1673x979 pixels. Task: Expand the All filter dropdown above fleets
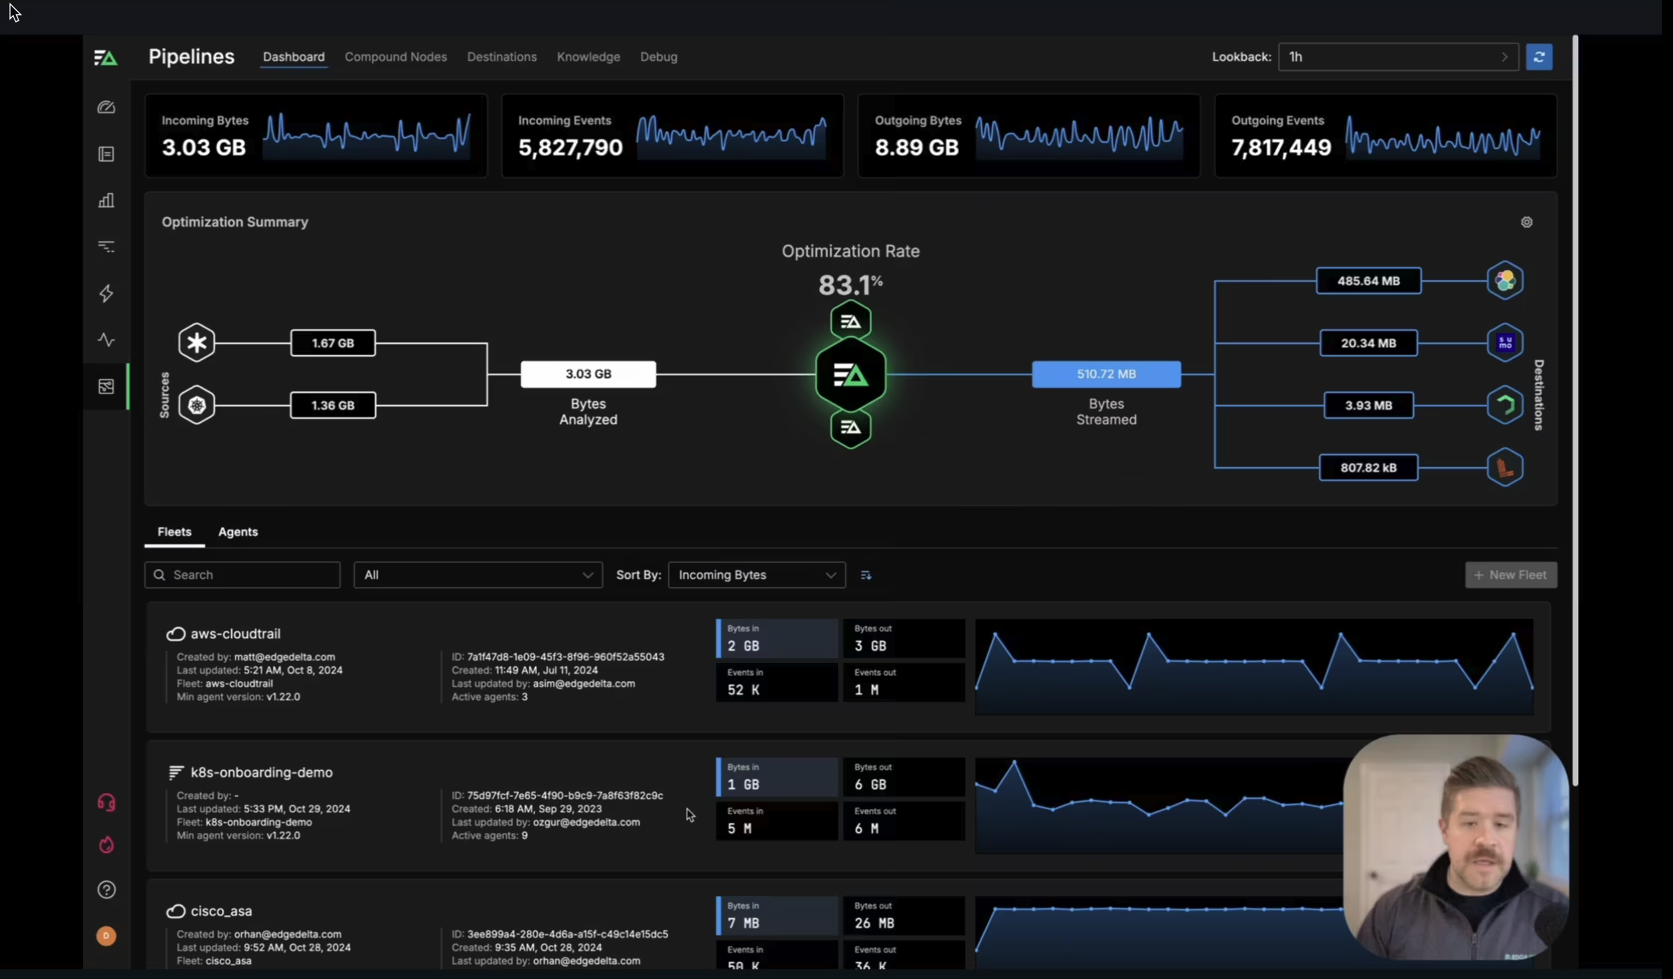[x=477, y=575]
